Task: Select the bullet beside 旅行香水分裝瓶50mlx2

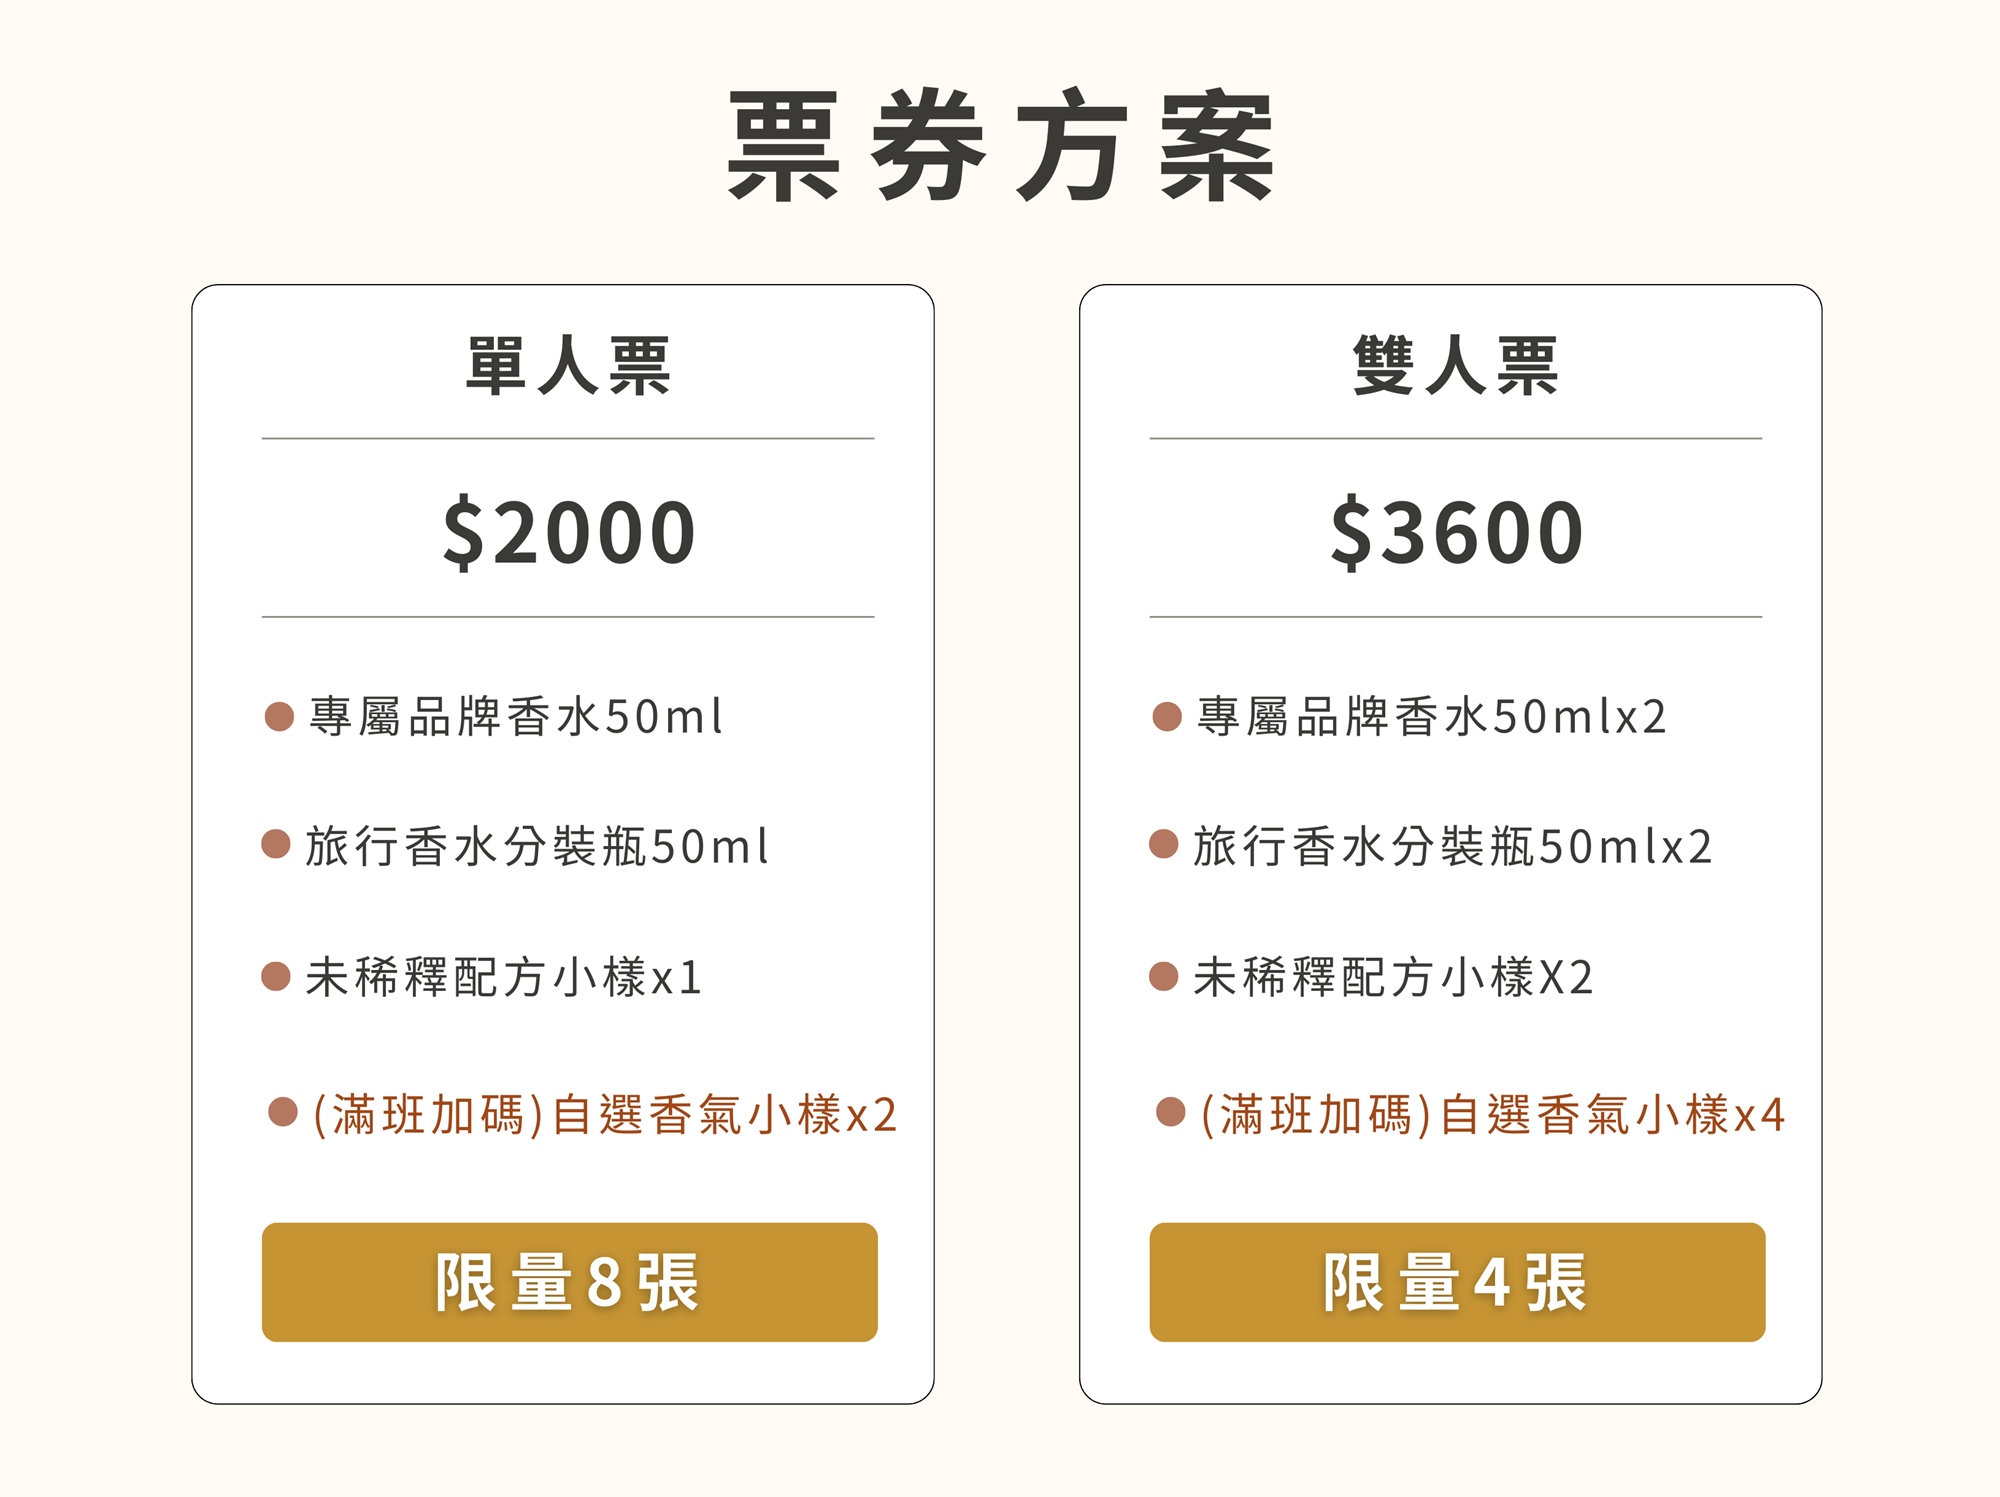Action: [1164, 844]
